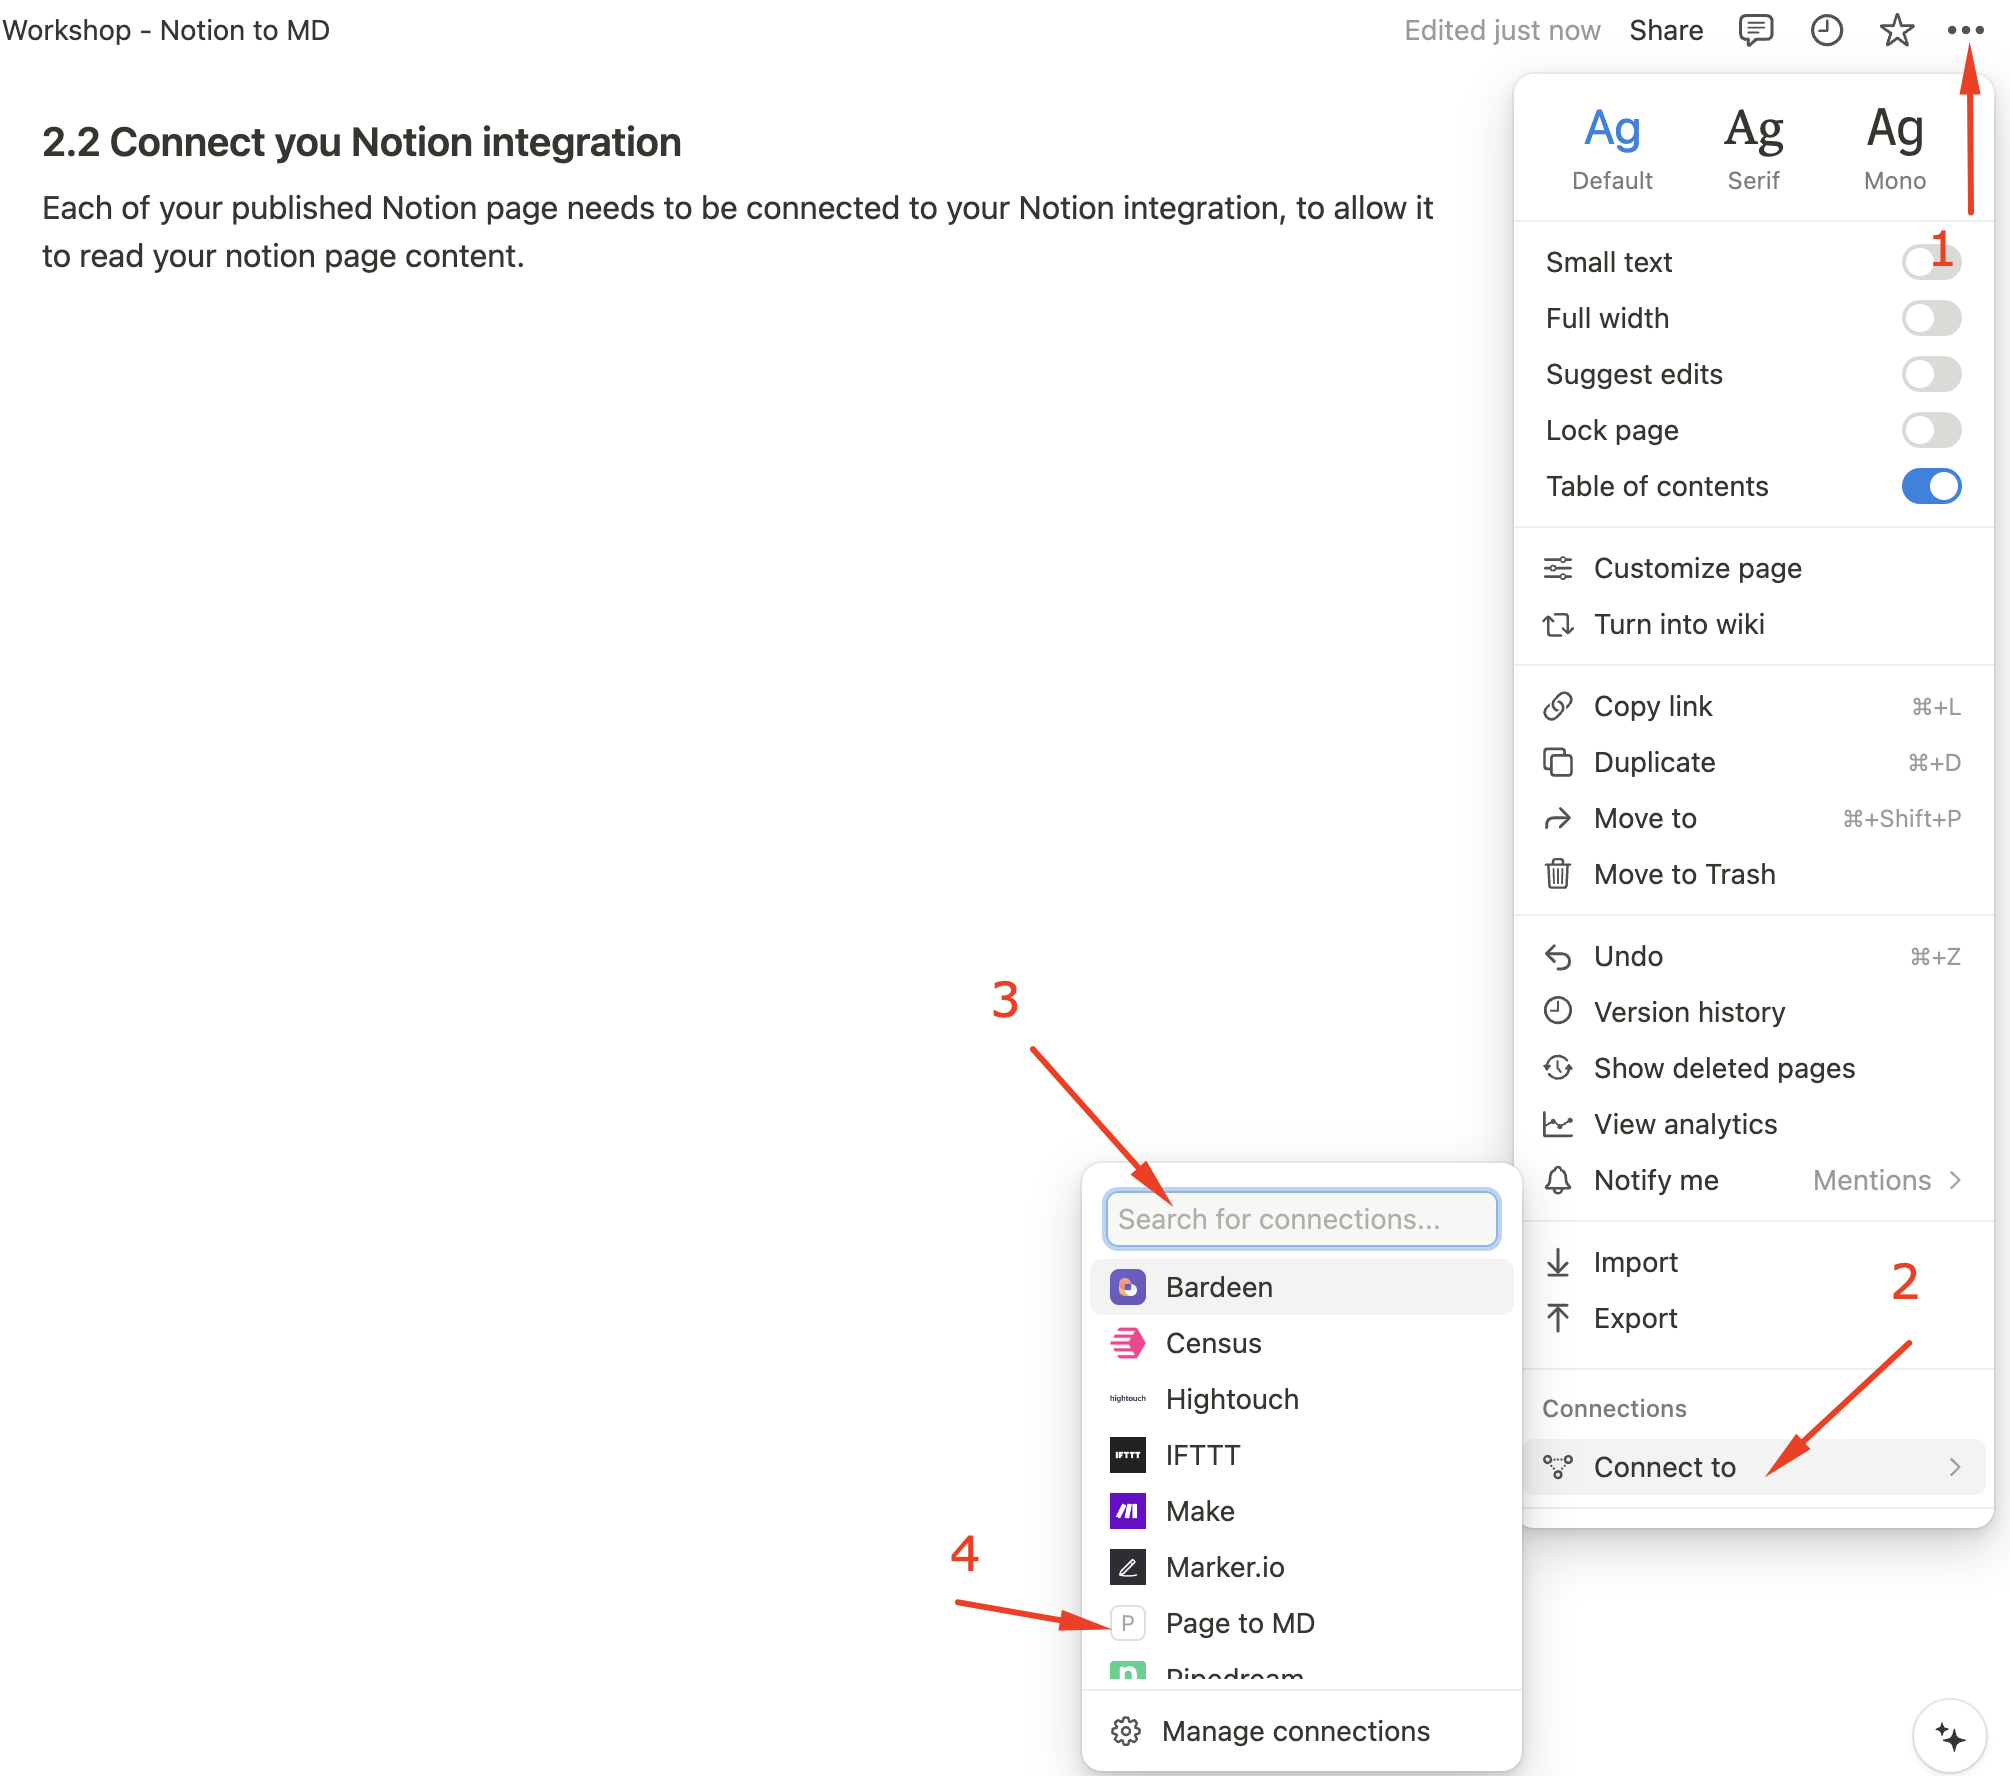Select Version history menu item
This screenshot has width=2010, height=1776.
pos(1688,1012)
